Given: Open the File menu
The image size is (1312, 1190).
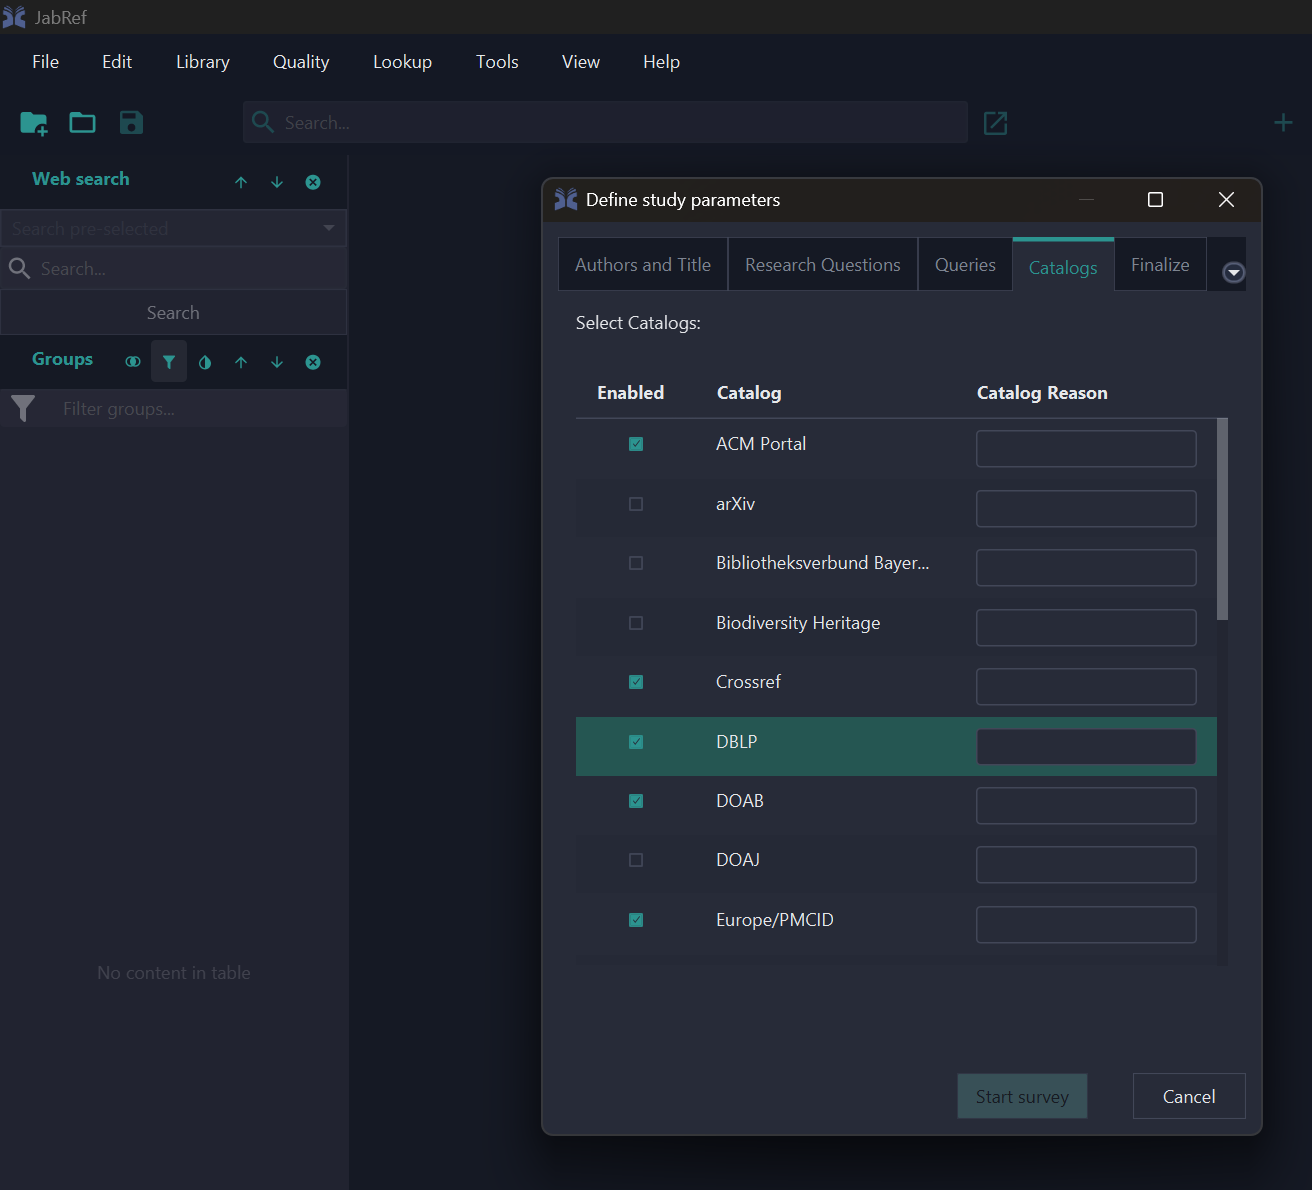Looking at the screenshot, I should (45, 62).
